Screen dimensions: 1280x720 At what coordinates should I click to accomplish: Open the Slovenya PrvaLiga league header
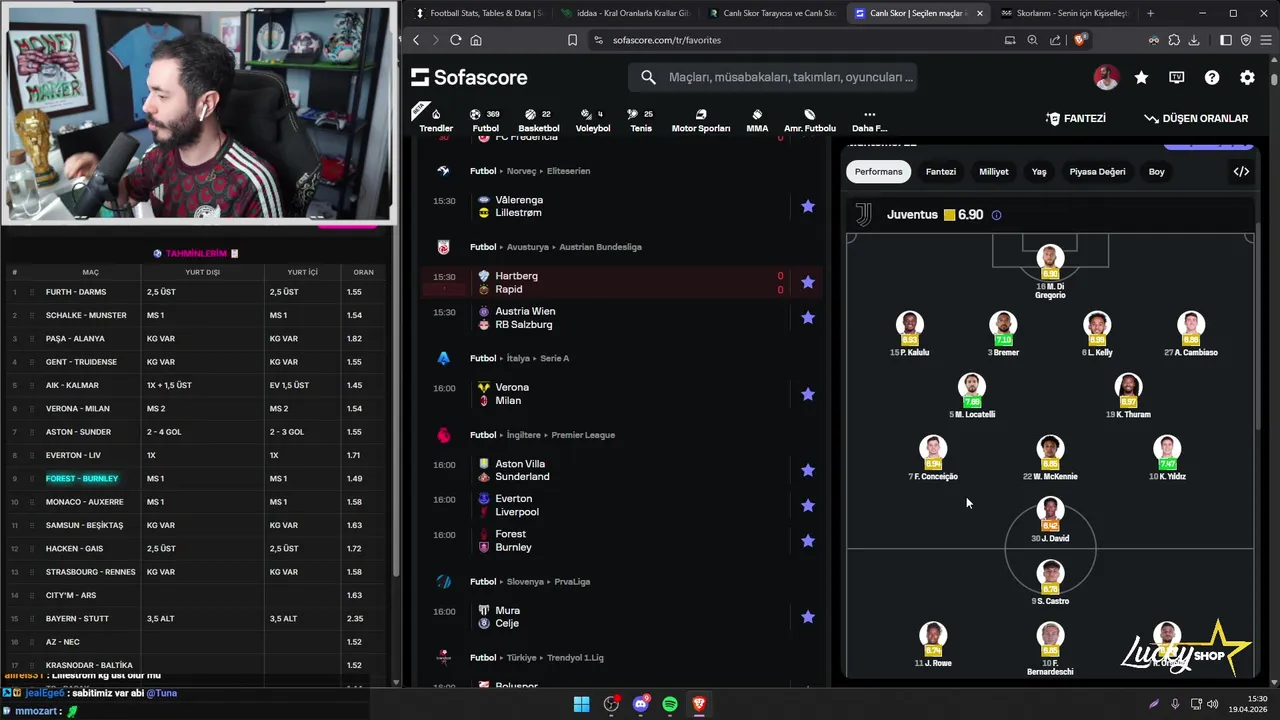point(530,582)
